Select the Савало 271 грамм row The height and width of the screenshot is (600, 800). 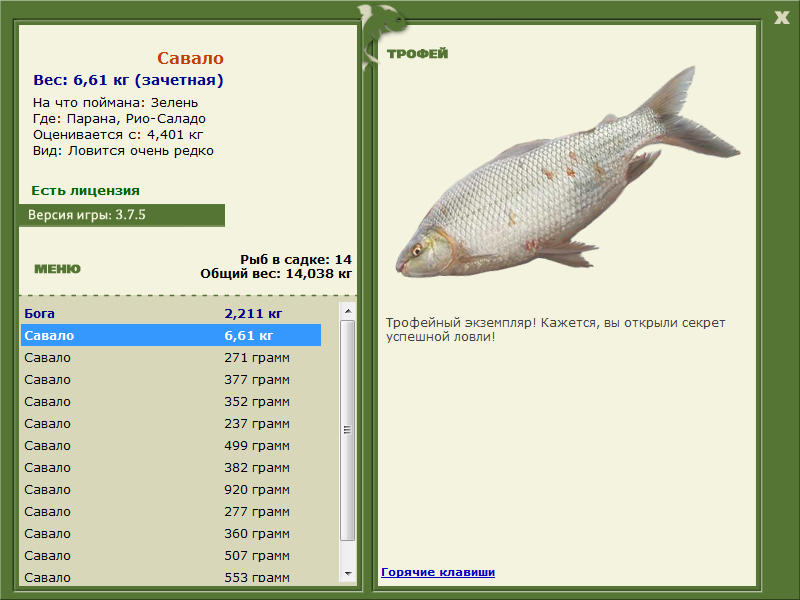[171, 357]
